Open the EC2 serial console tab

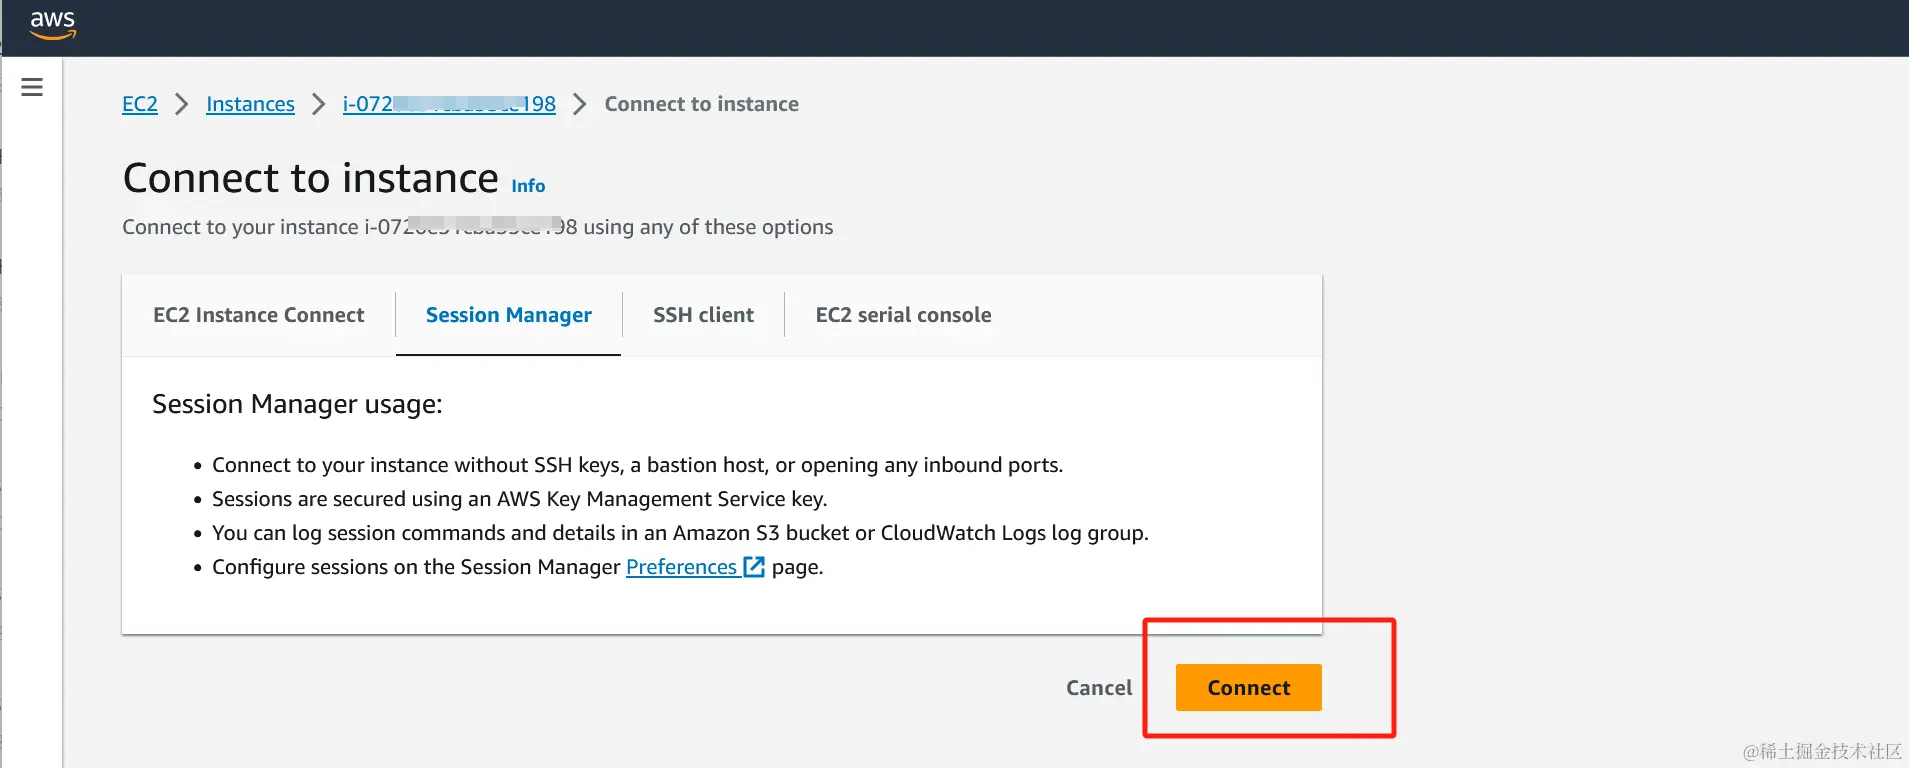click(x=903, y=315)
